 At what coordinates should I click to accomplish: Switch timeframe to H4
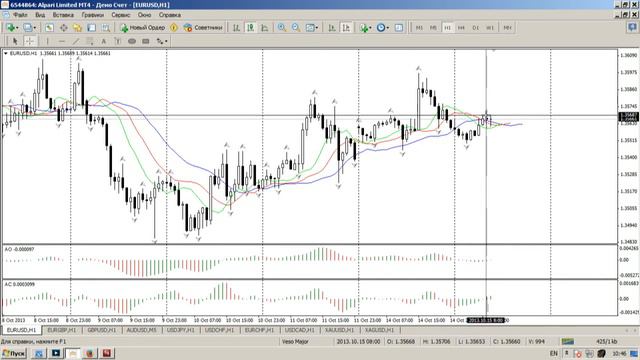click(x=461, y=28)
